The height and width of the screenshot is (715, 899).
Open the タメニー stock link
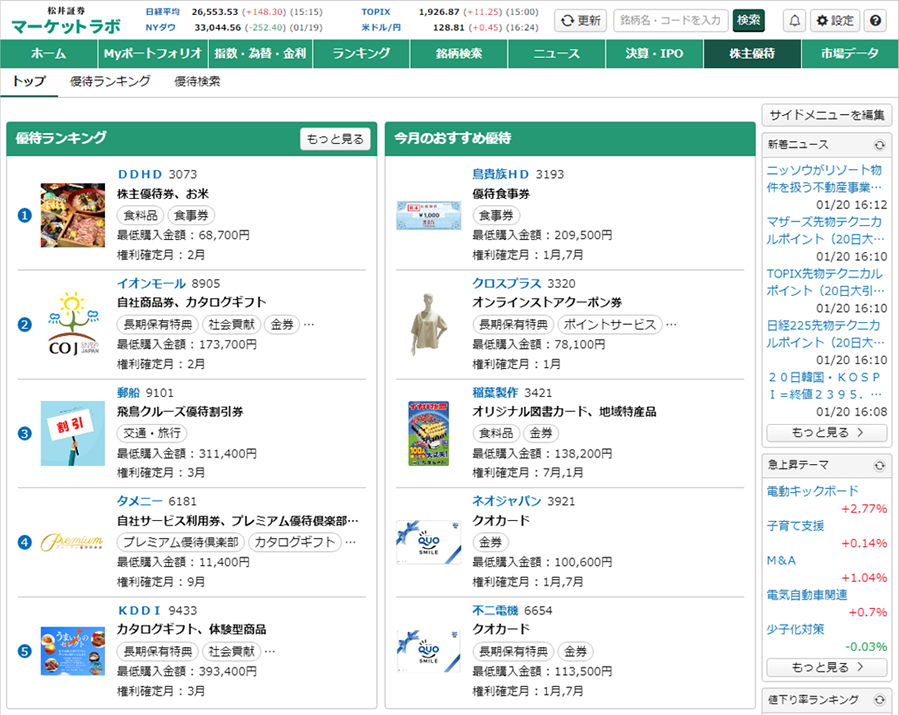(x=140, y=501)
